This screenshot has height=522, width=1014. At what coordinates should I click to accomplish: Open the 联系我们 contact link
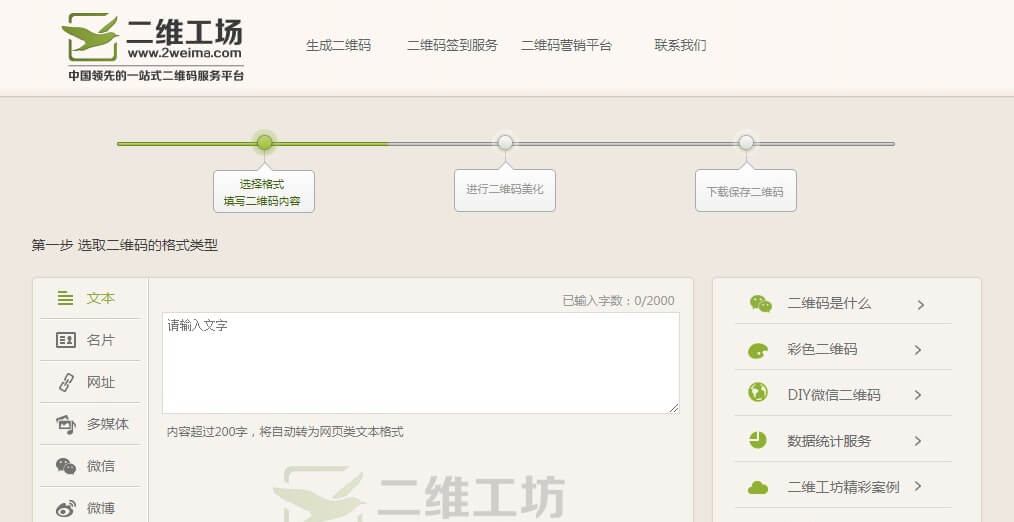680,45
